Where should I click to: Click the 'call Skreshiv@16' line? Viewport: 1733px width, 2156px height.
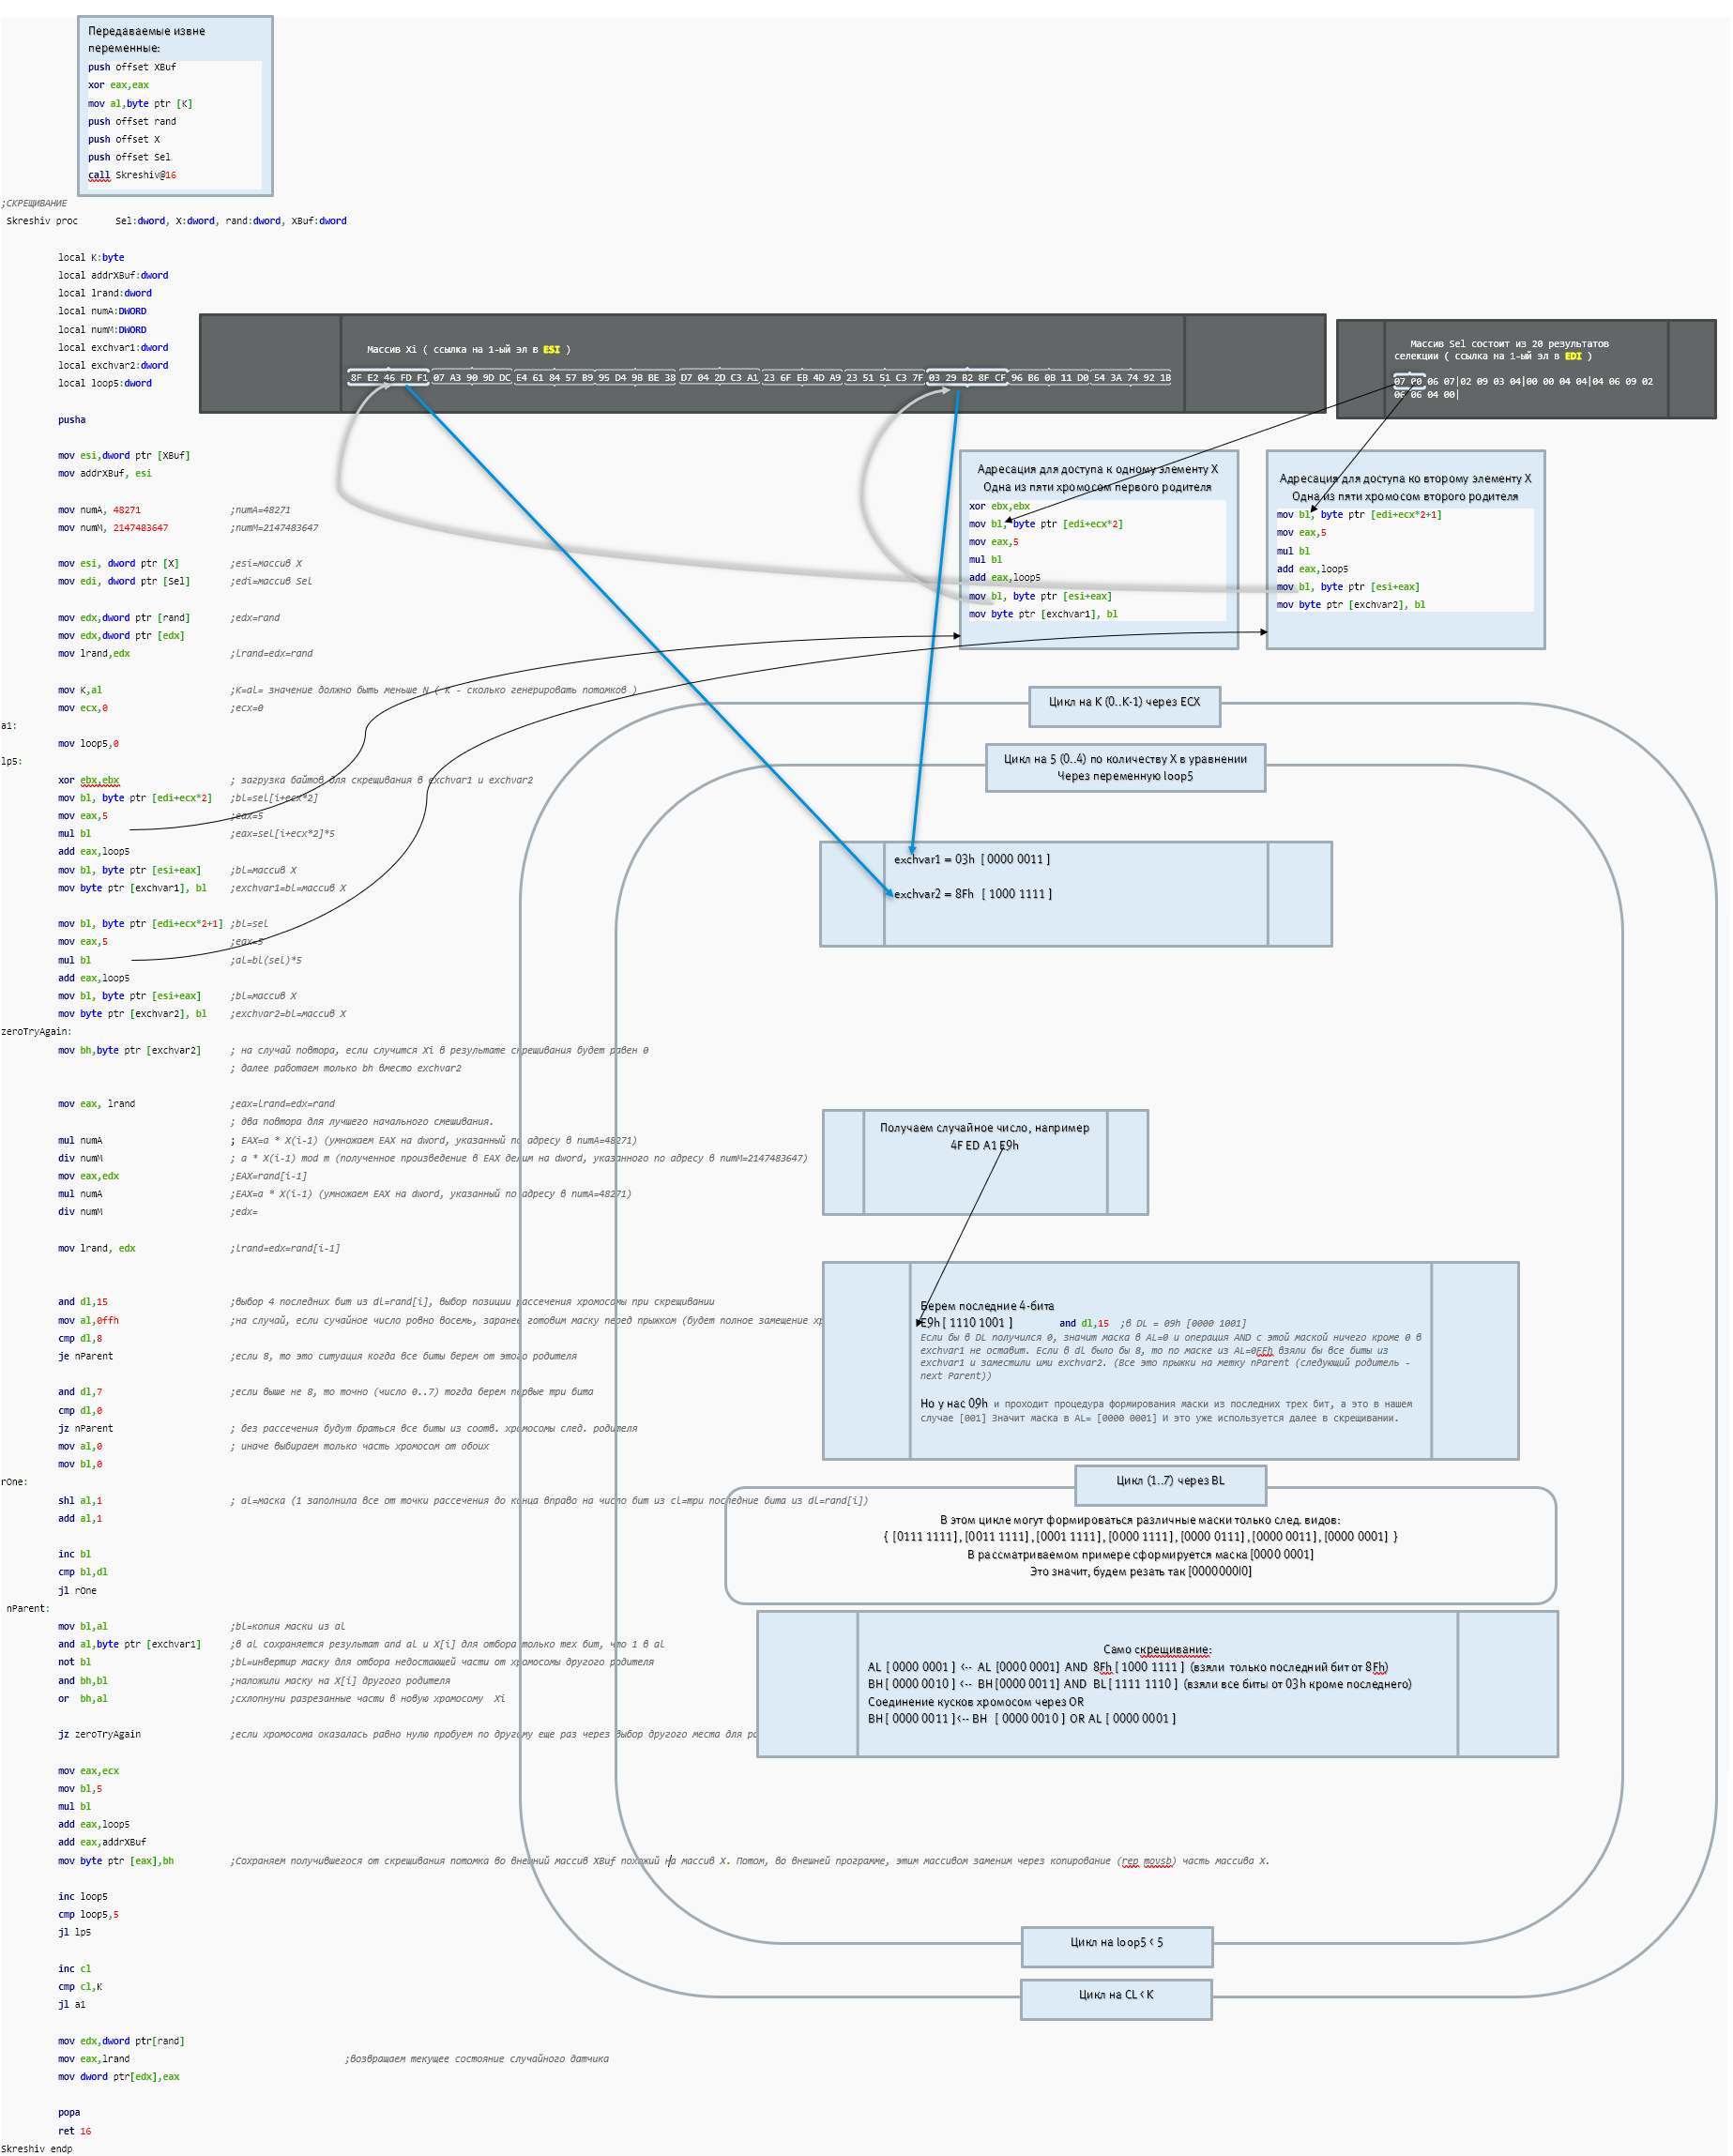tap(132, 175)
